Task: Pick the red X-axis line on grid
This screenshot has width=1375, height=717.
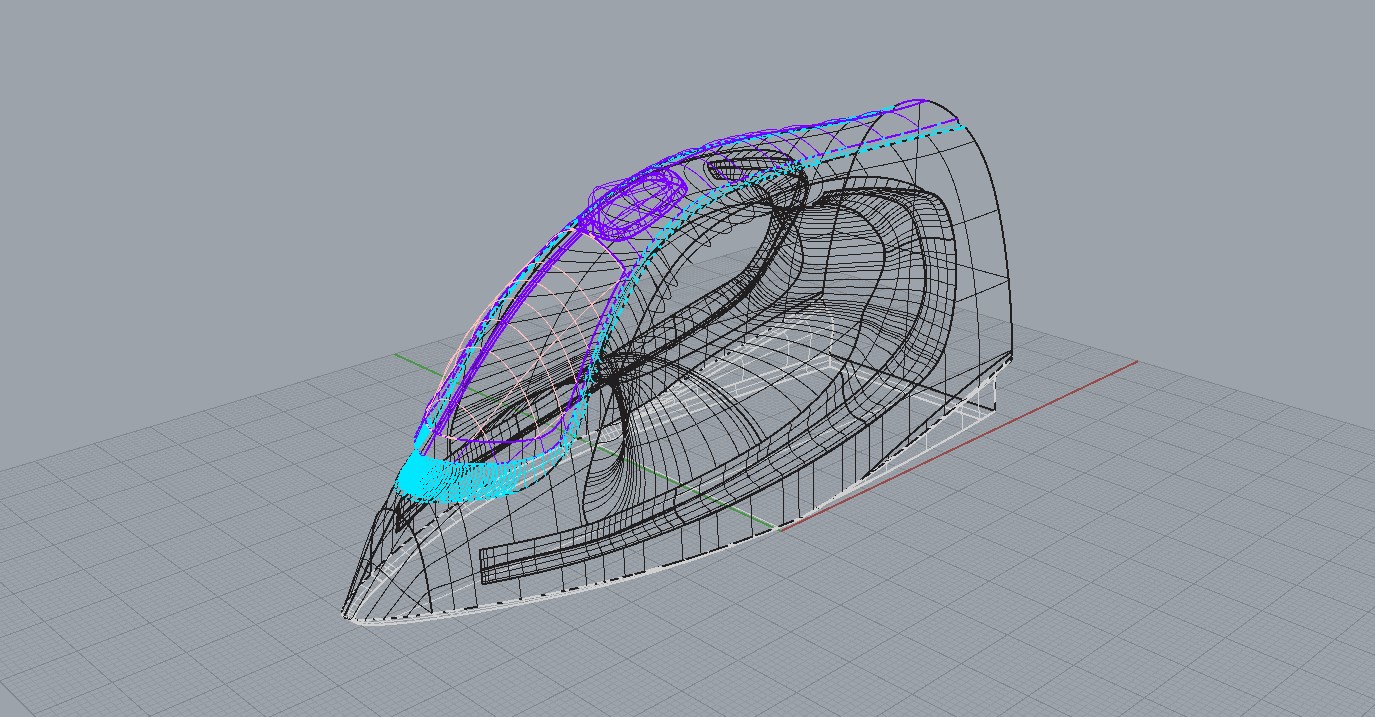Action: point(958,445)
